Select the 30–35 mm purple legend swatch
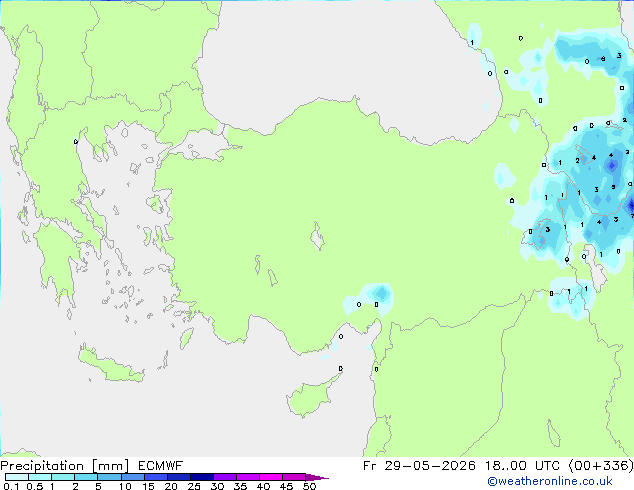The image size is (634, 490). coord(224,477)
